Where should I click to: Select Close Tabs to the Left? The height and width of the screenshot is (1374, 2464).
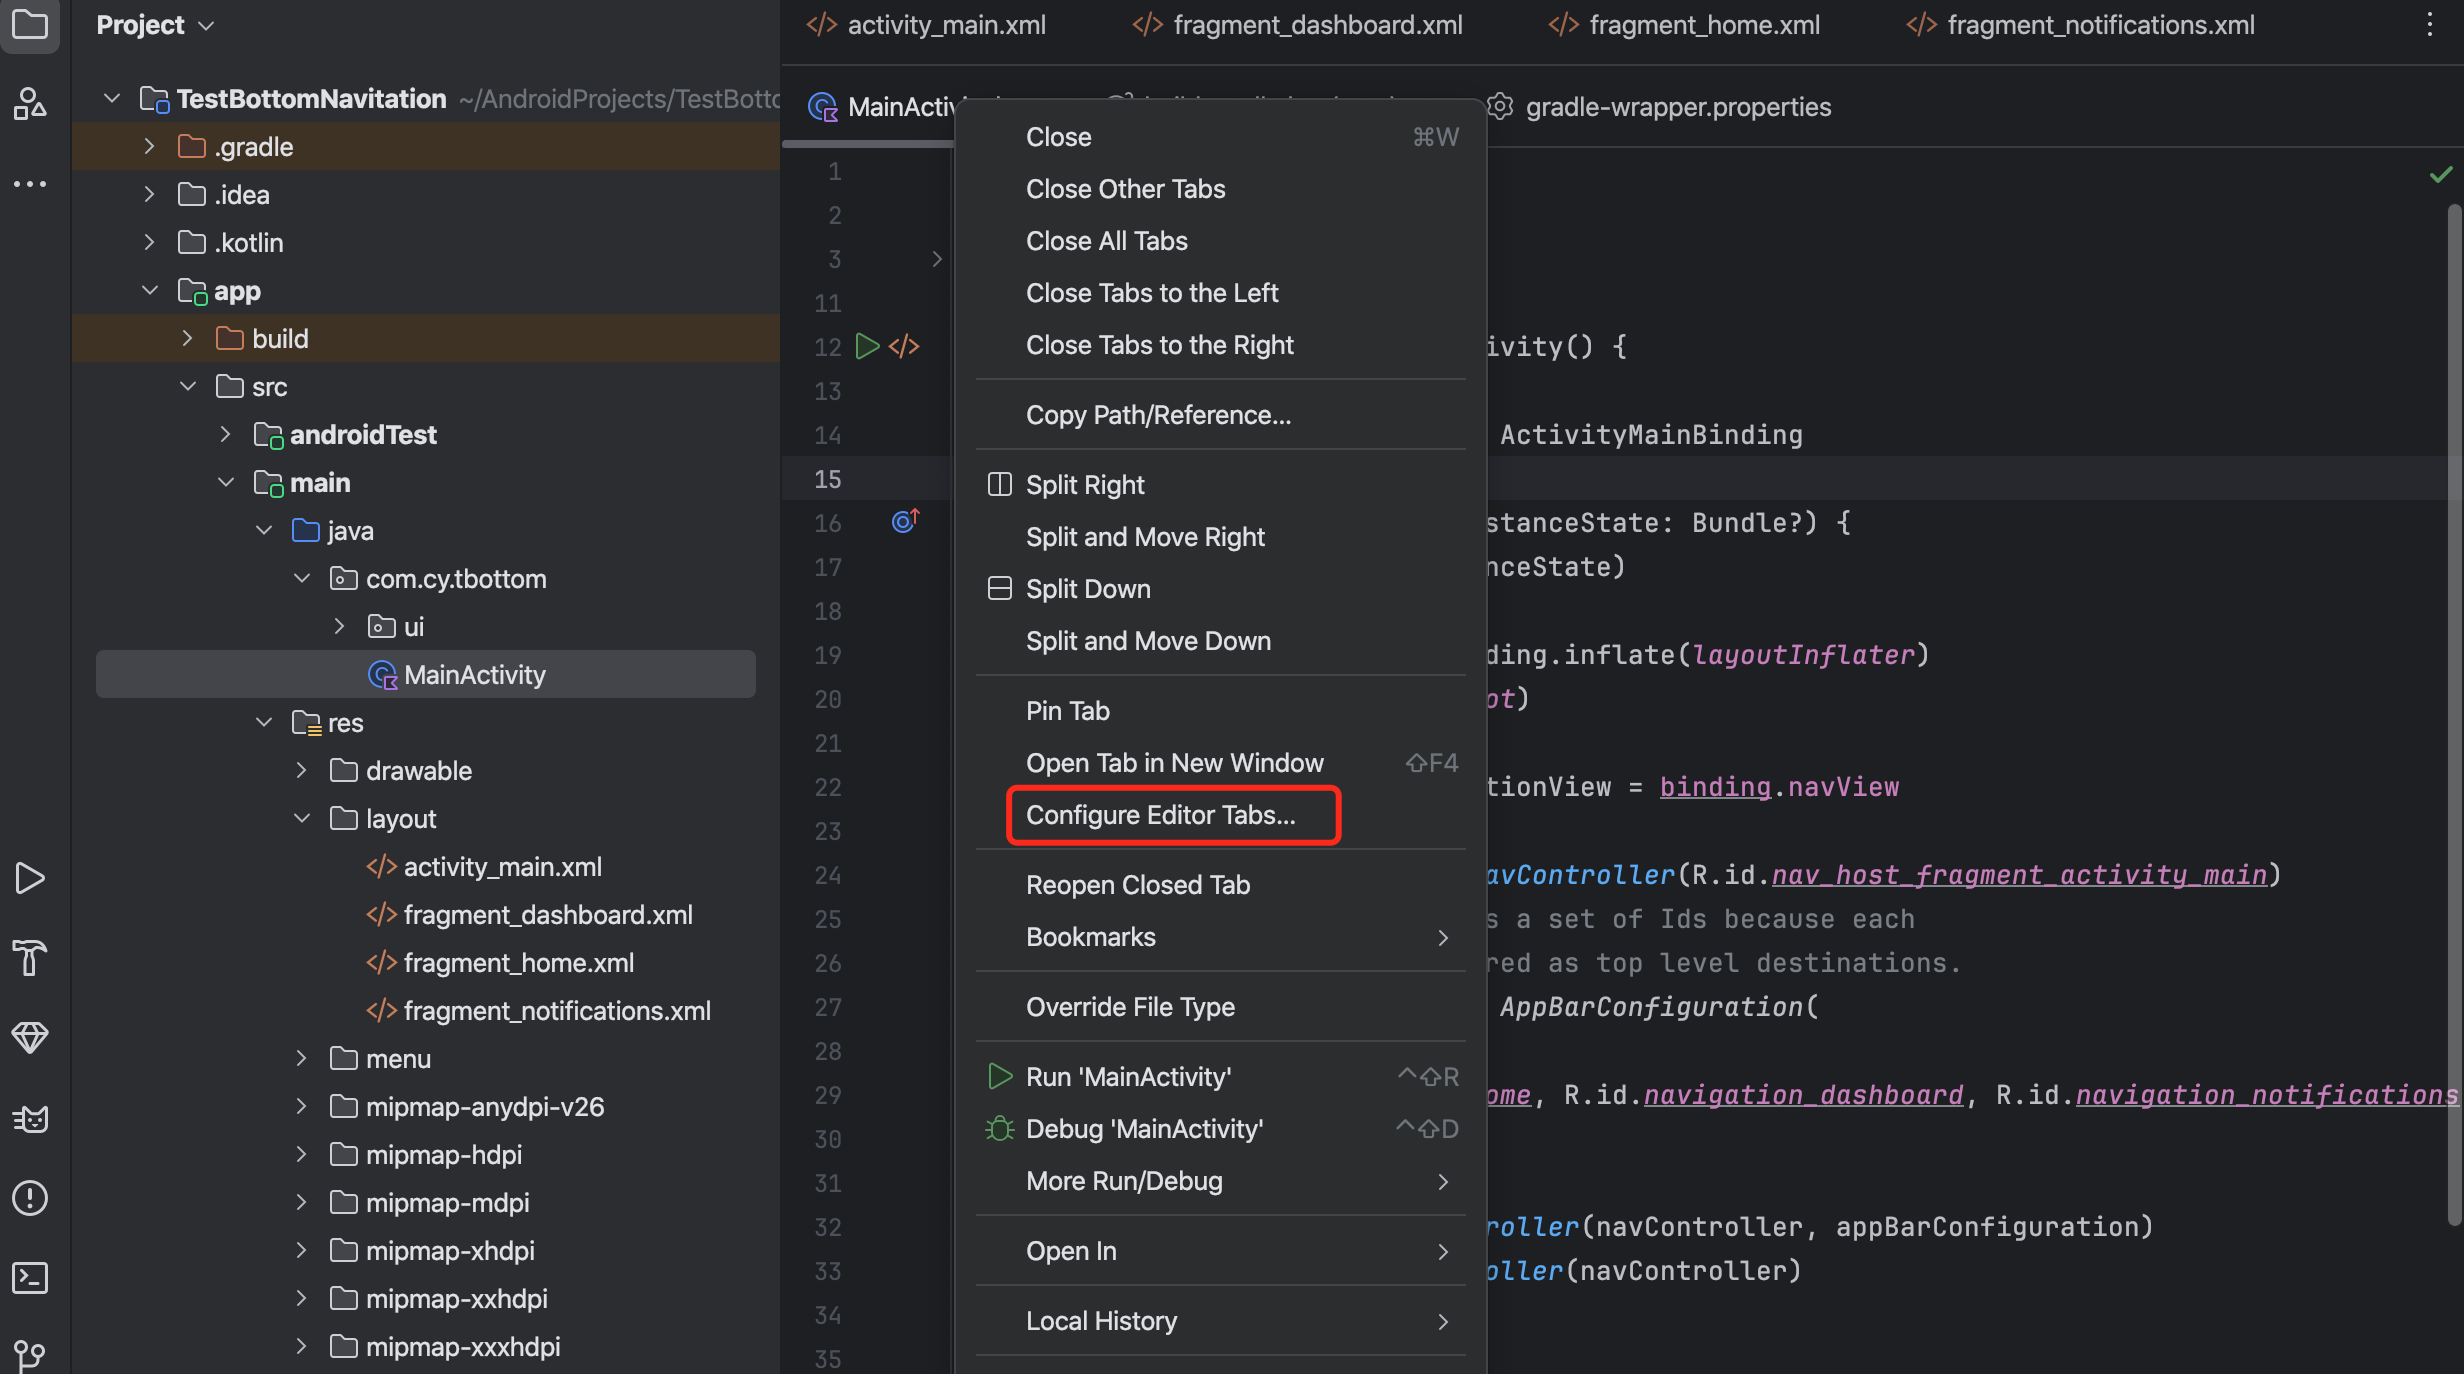click(x=1221, y=293)
